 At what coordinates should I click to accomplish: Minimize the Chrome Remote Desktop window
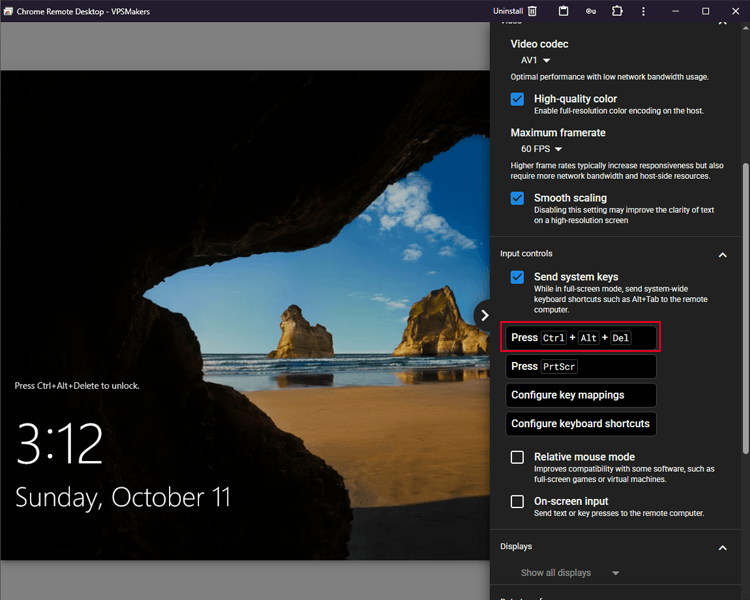(675, 11)
